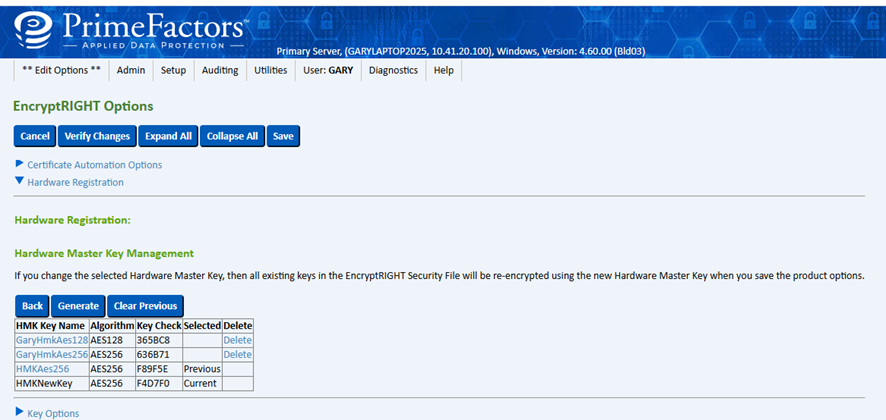Screen dimensions: 886x420
Task: Click the Generate button
Action: [x=78, y=306]
